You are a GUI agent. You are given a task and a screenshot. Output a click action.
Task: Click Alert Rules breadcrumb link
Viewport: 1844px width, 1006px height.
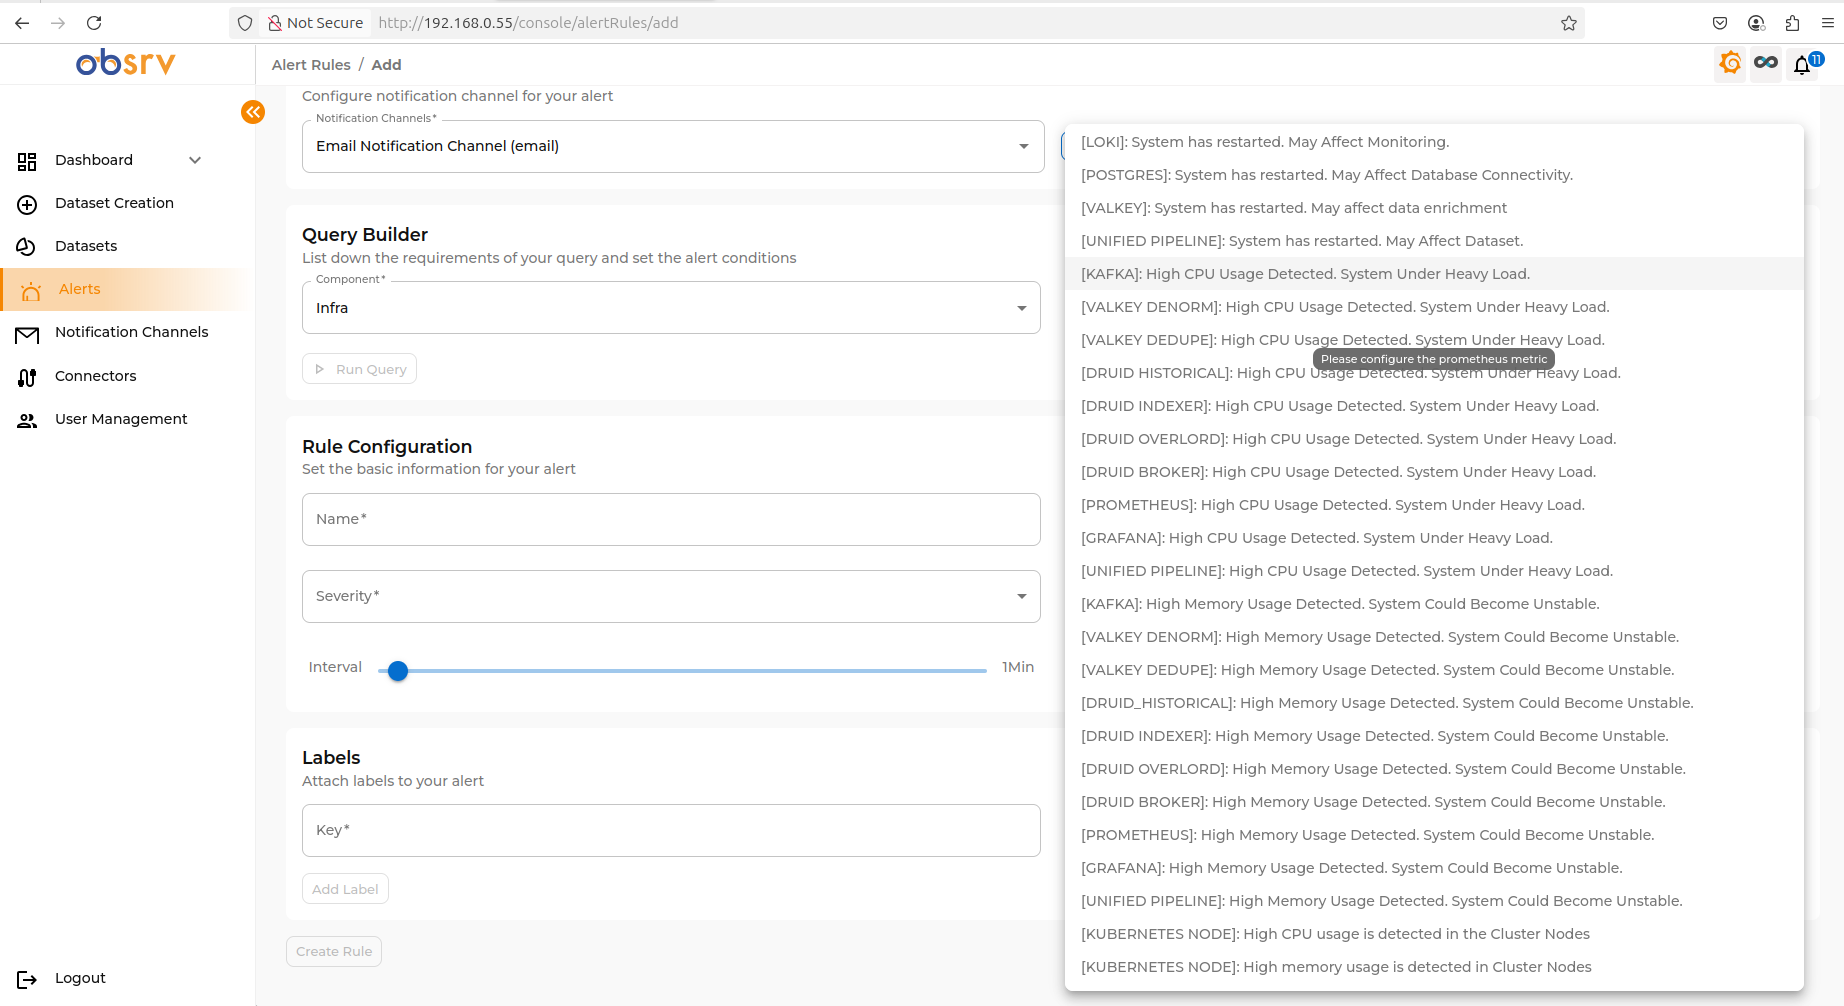pyautogui.click(x=311, y=65)
